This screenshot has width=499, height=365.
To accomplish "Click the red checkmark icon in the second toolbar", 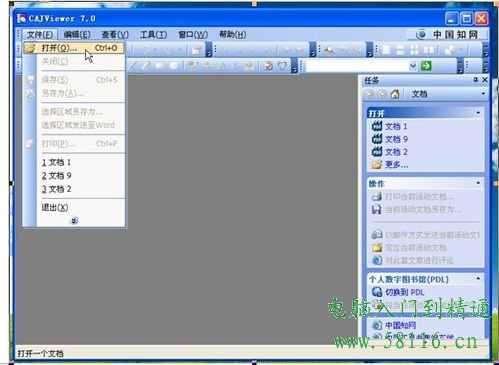I will [268, 66].
